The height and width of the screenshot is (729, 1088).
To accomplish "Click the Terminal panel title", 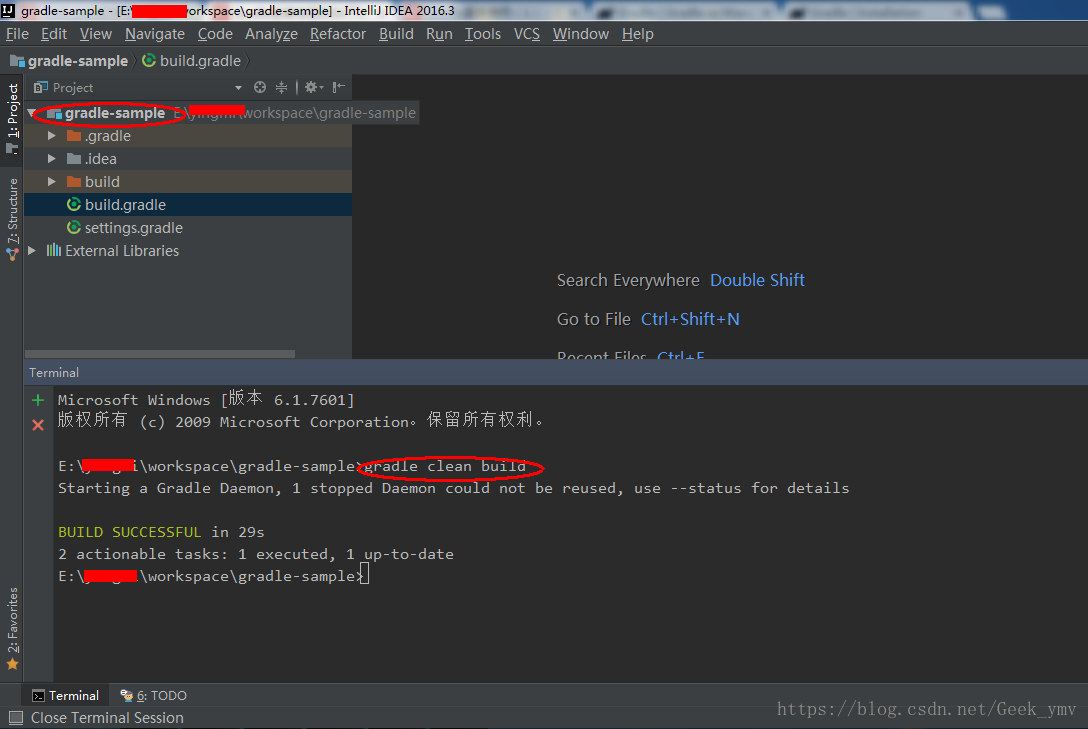I will pos(54,372).
